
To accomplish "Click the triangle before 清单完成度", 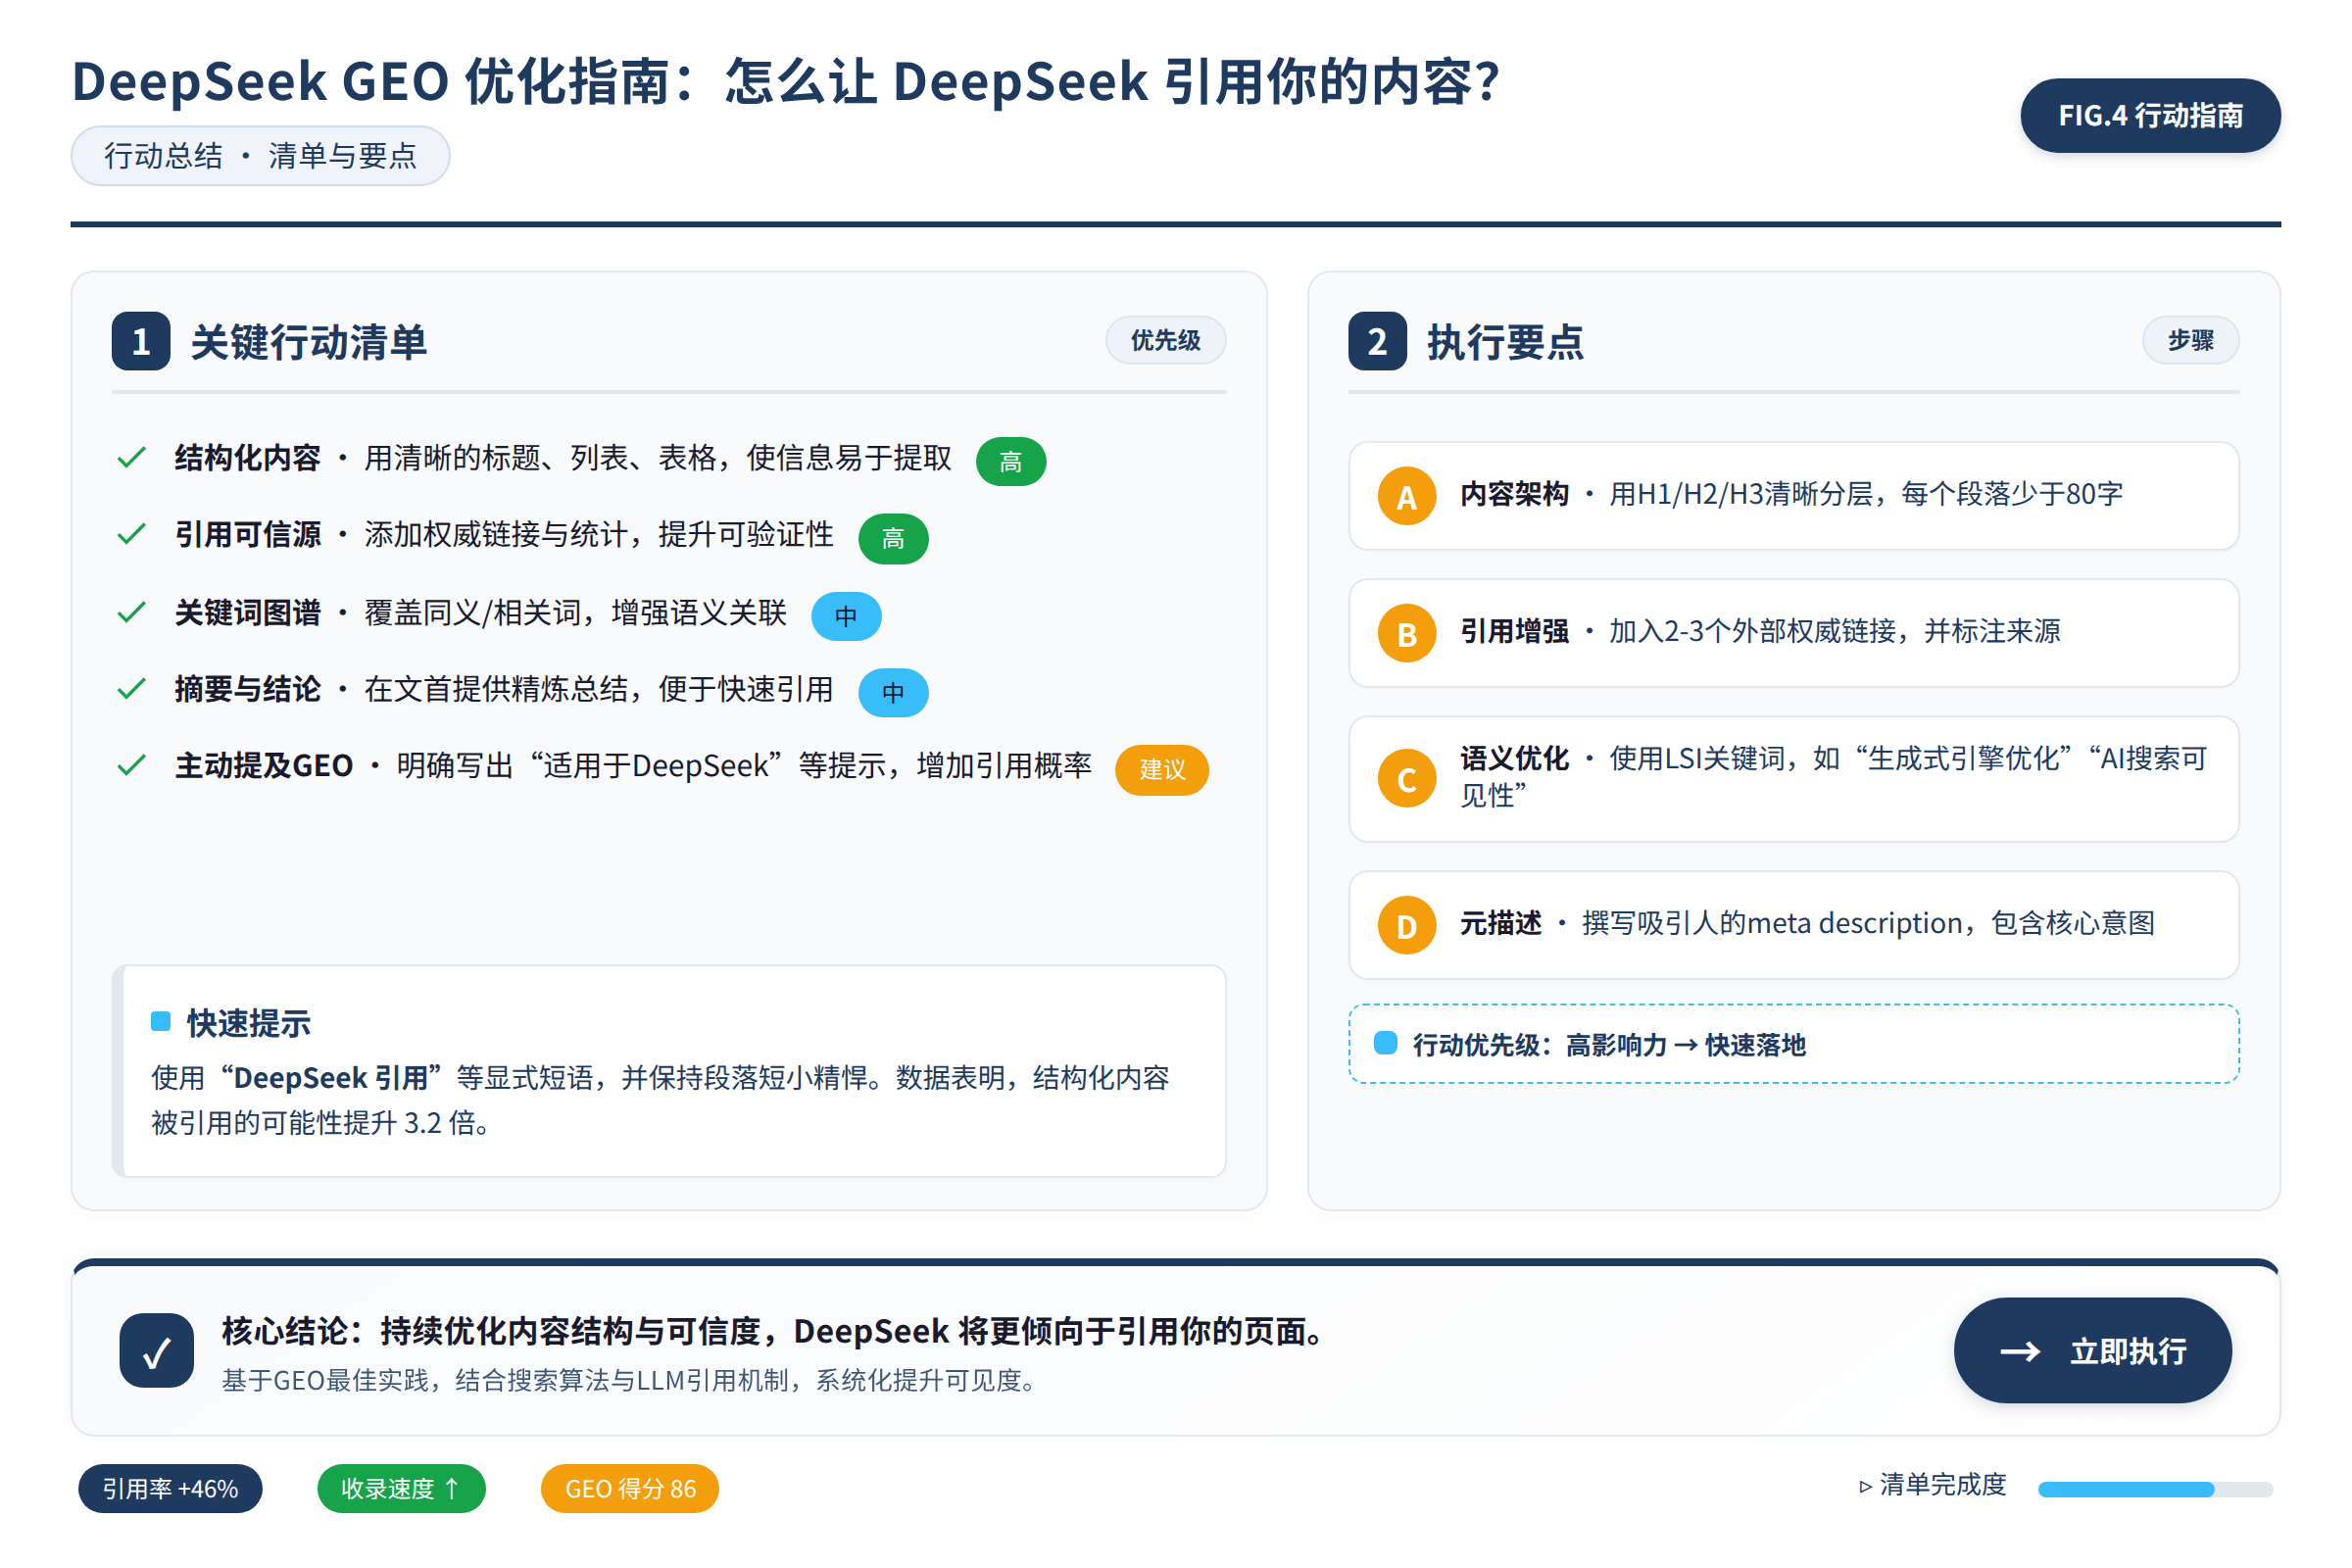I will [1865, 1487].
